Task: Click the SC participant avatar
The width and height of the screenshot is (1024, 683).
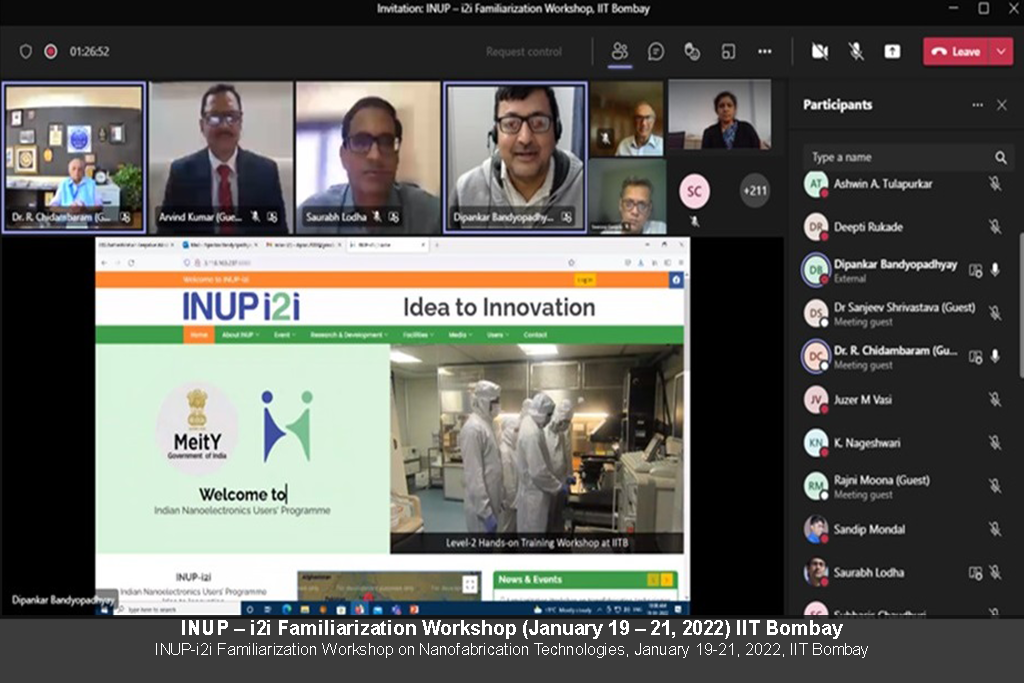Action: click(694, 191)
